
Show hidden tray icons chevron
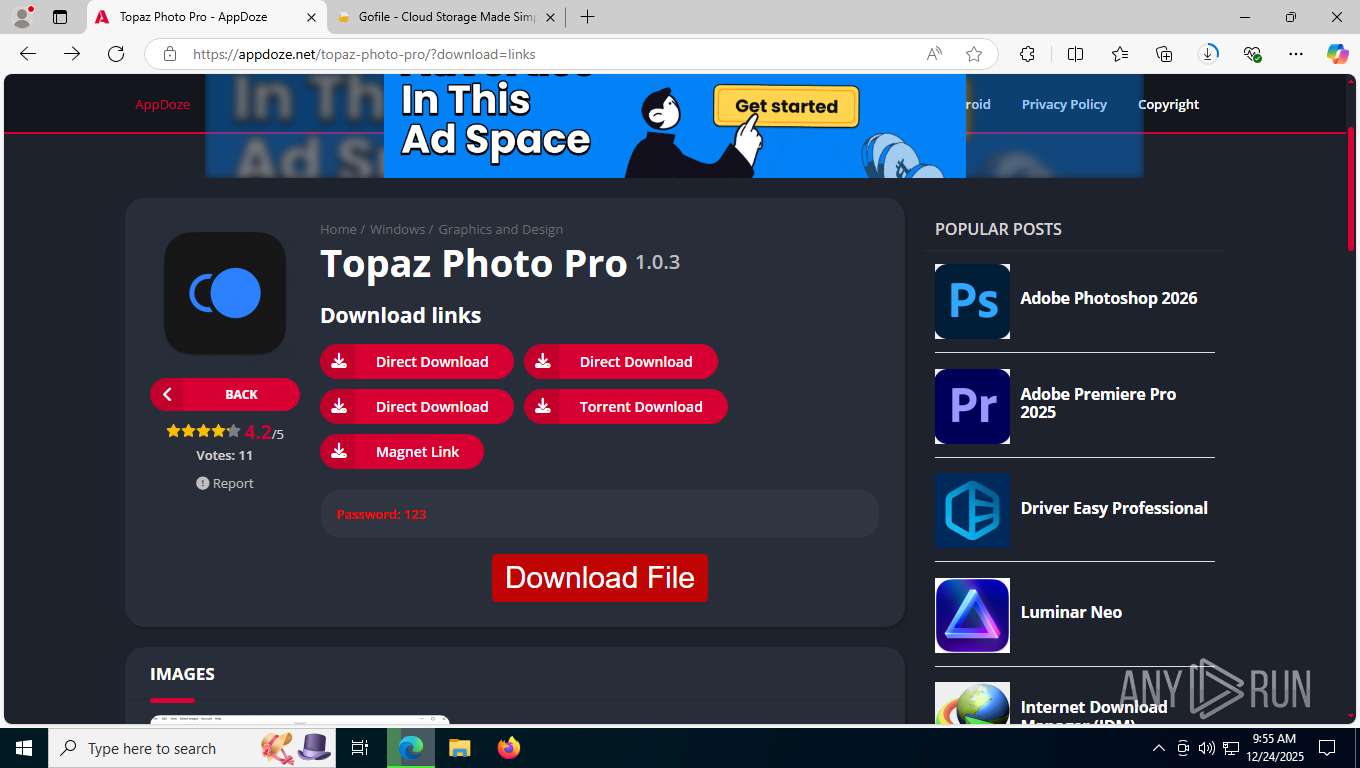click(1159, 748)
